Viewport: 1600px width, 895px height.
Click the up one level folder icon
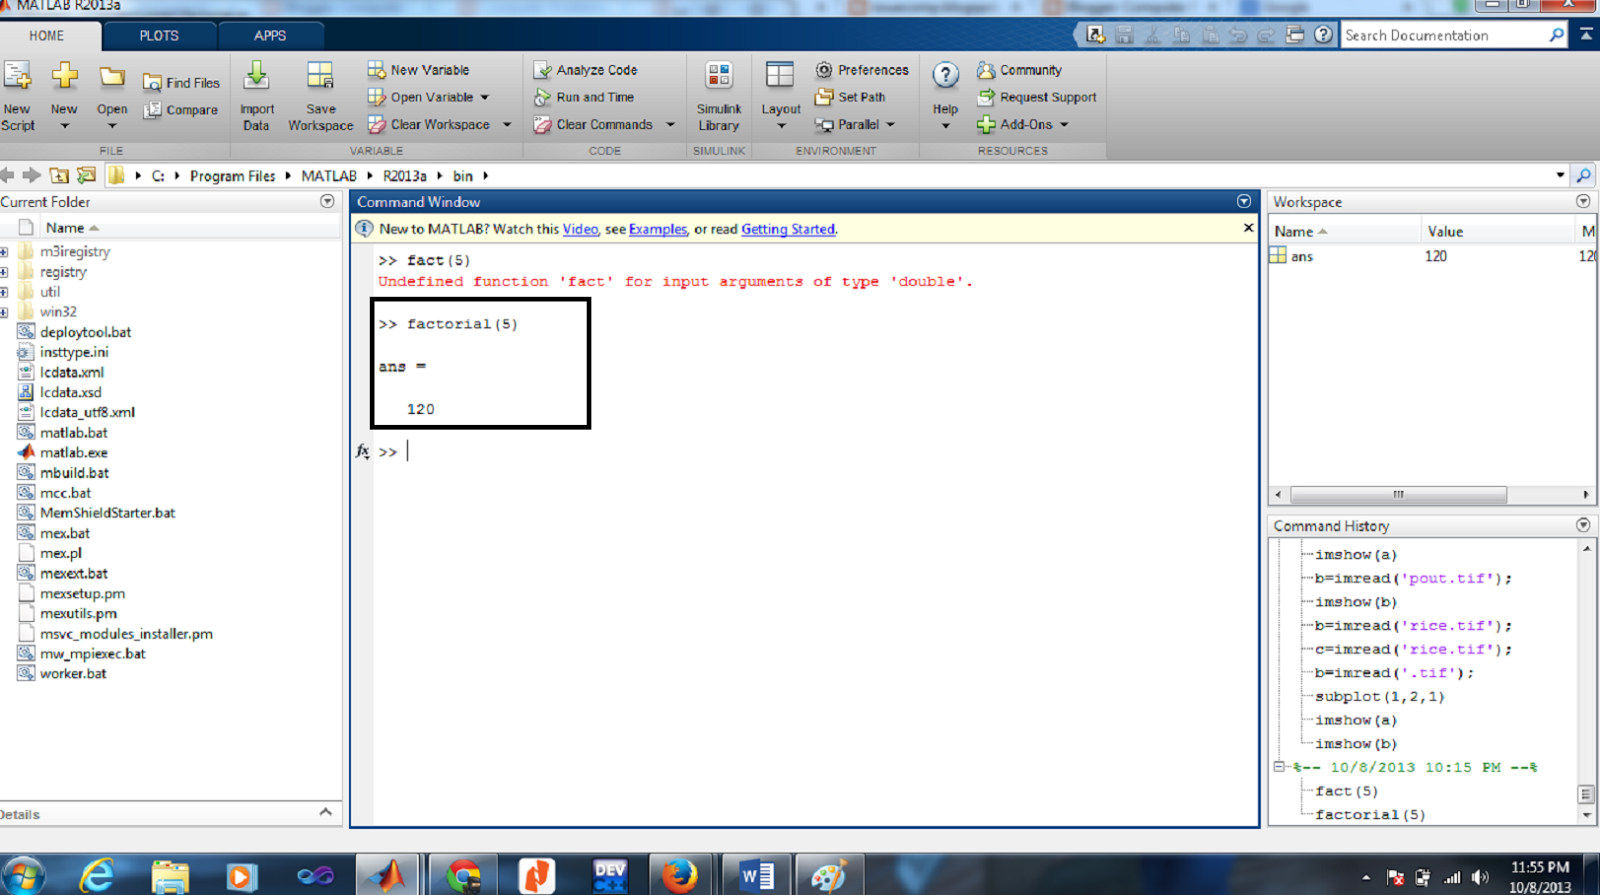click(59, 175)
